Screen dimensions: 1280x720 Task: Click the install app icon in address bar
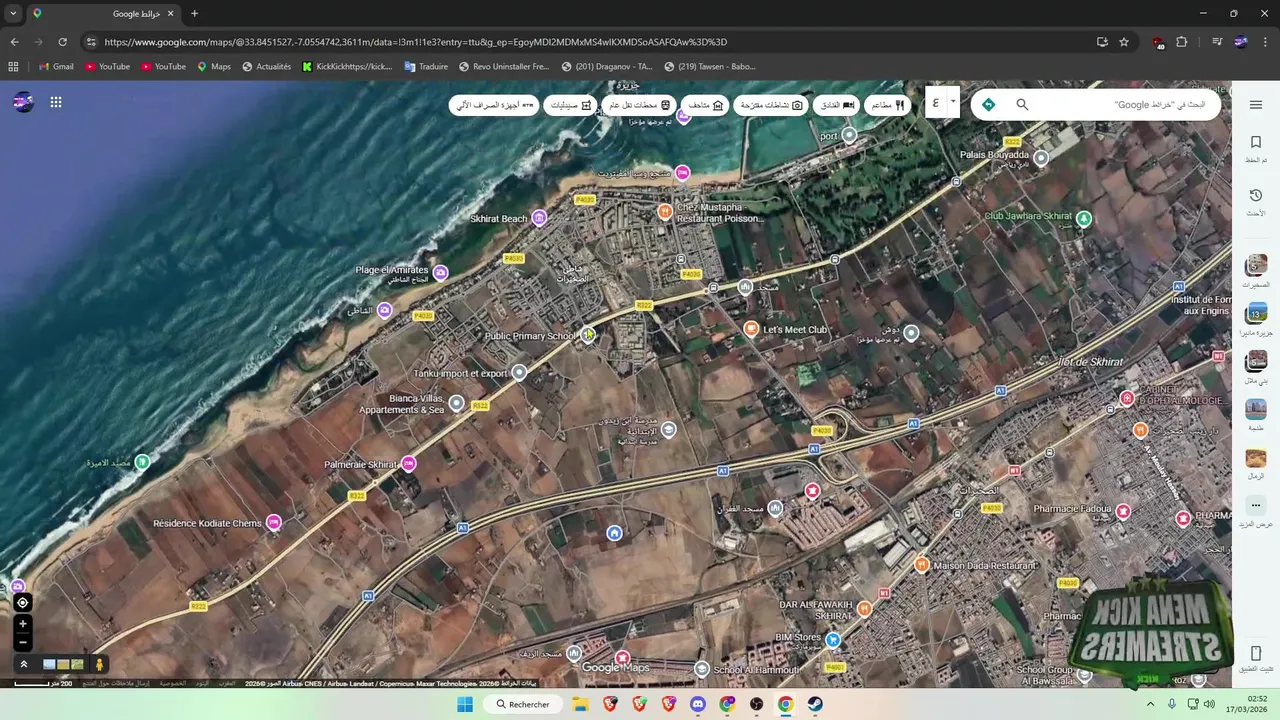(x=1102, y=42)
